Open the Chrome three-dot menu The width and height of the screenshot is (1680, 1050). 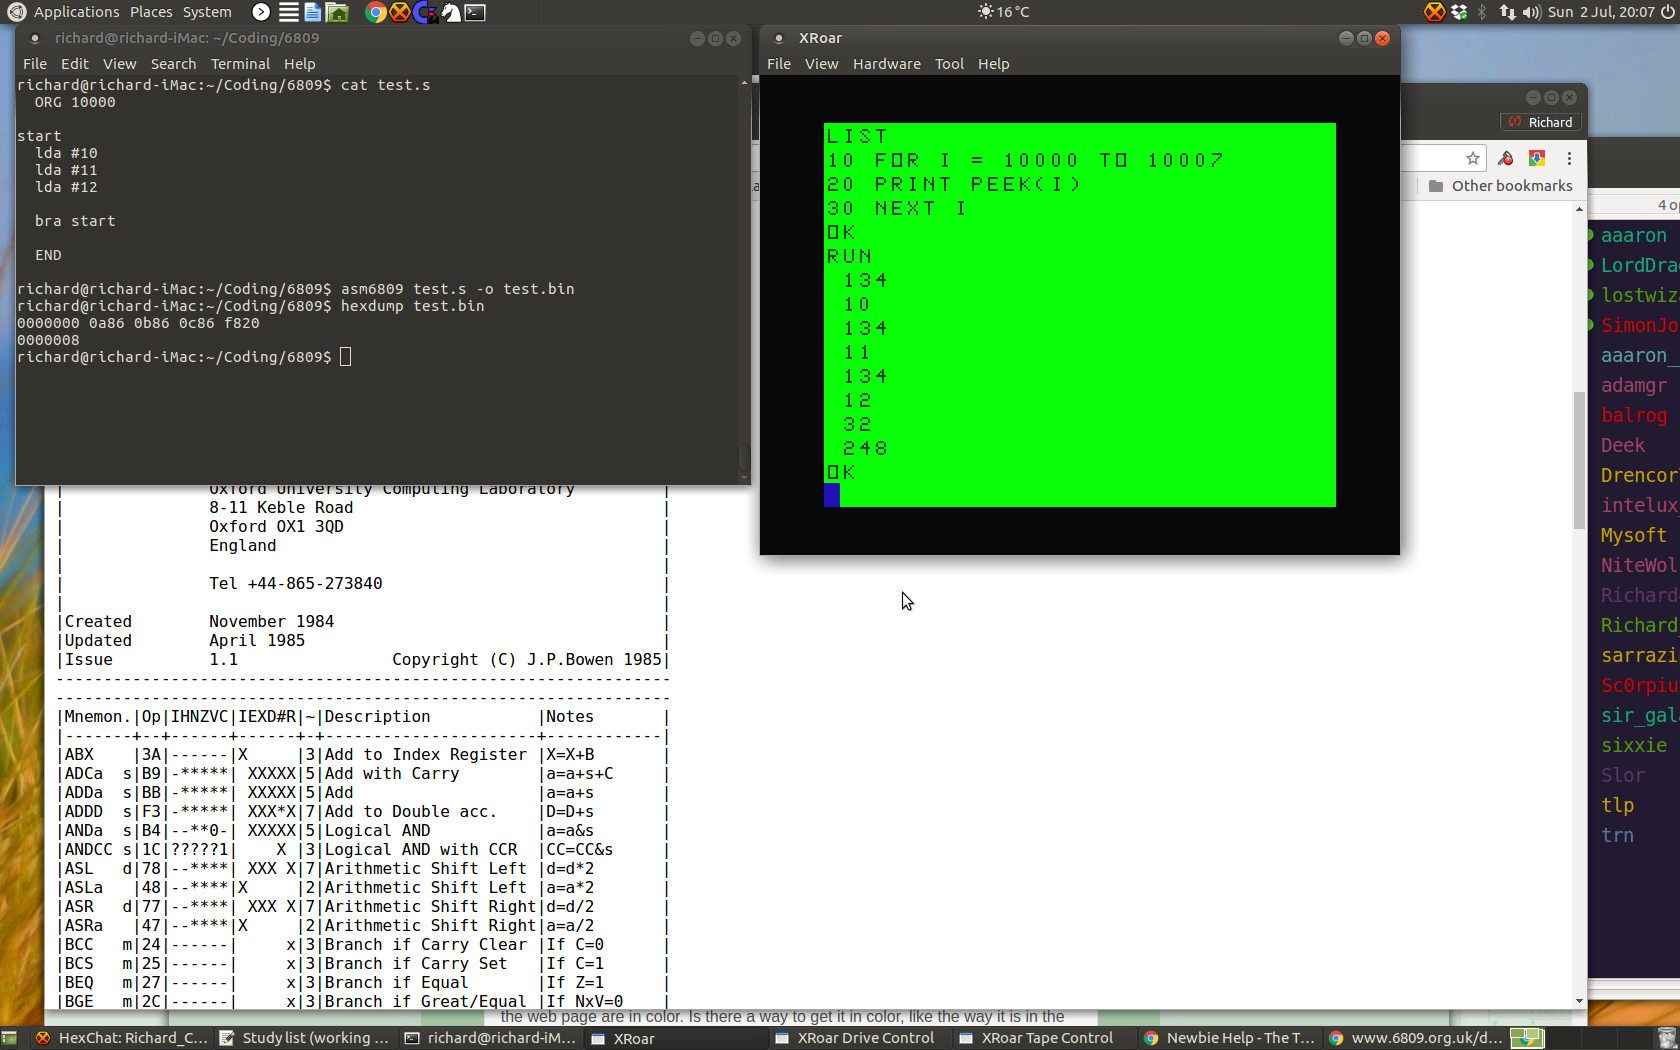pos(1569,158)
